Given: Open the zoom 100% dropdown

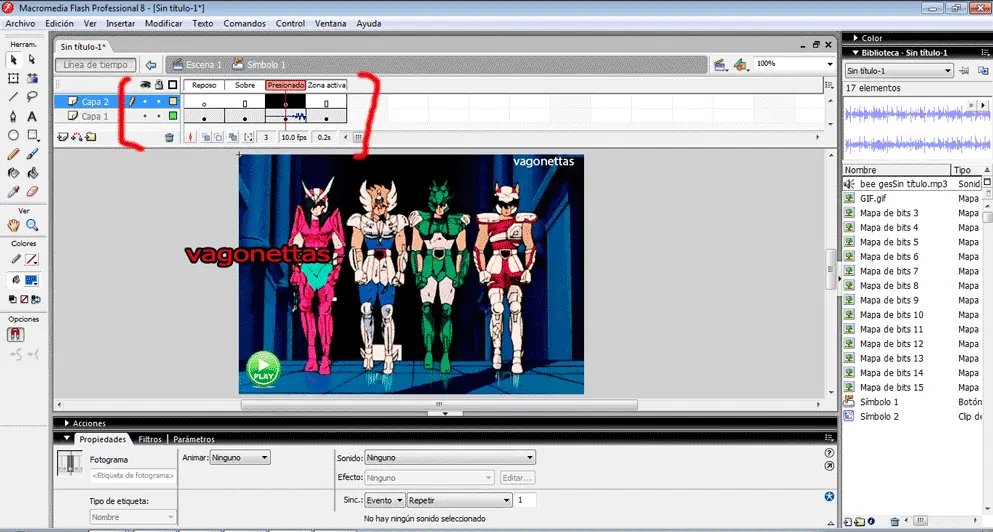Looking at the screenshot, I should click(830, 64).
